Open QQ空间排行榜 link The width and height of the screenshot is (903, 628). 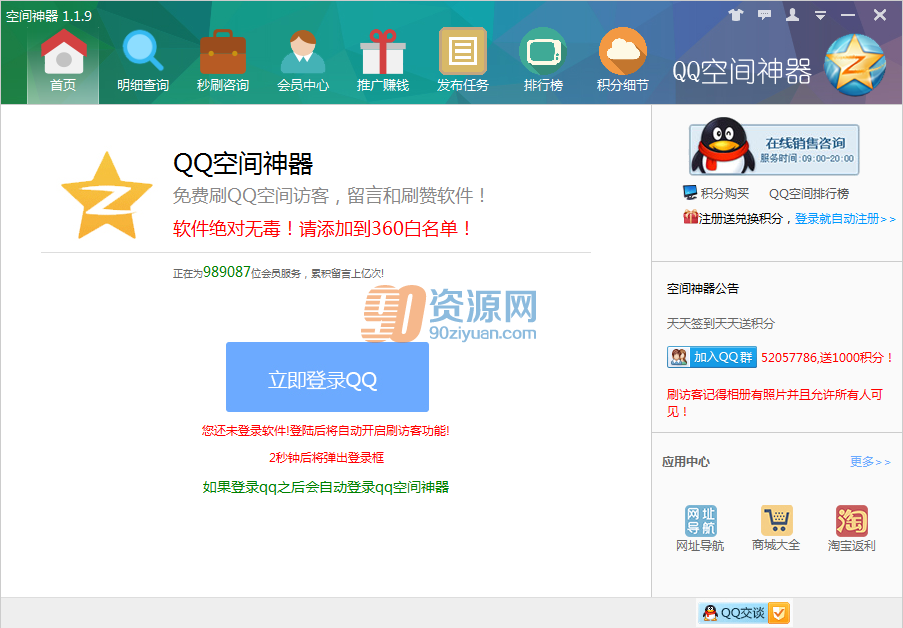coord(809,194)
